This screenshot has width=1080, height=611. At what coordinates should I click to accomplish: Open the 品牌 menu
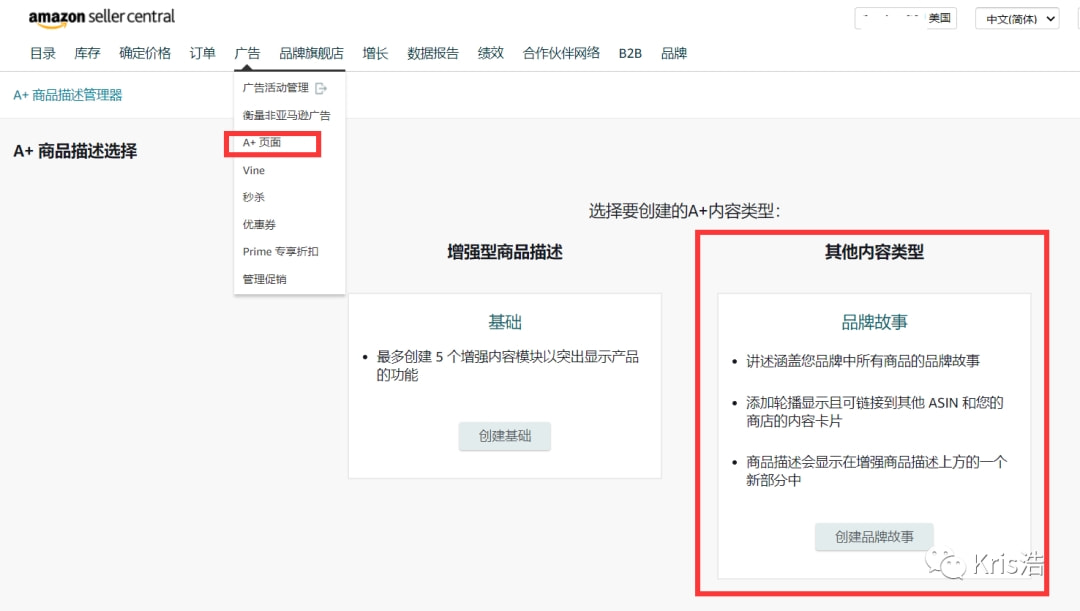pyautogui.click(x=674, y=53)
